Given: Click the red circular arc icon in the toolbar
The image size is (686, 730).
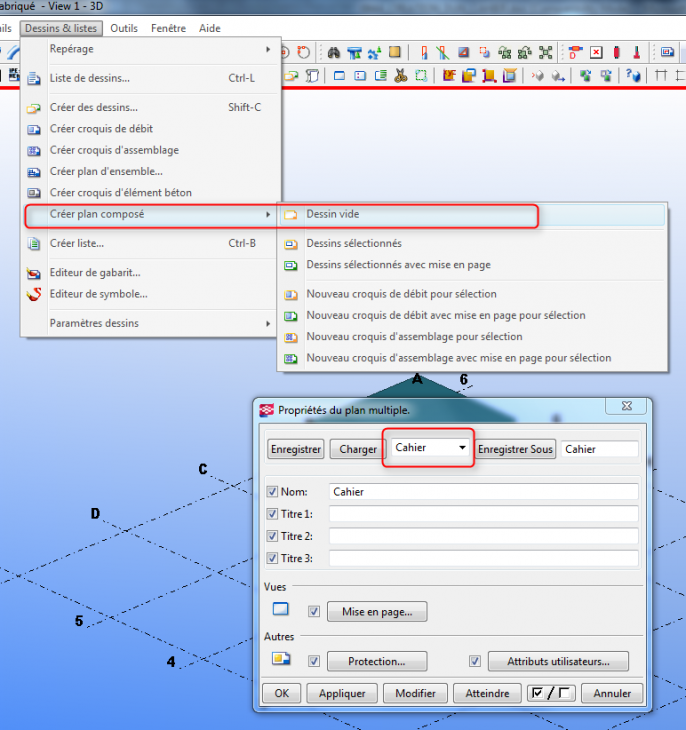Looking at the screenshot, I should pos(304,52).
